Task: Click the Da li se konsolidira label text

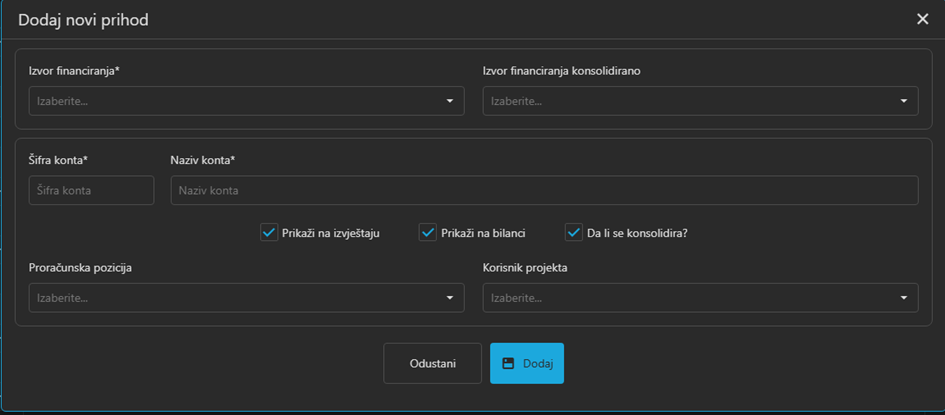Action: 637,233
